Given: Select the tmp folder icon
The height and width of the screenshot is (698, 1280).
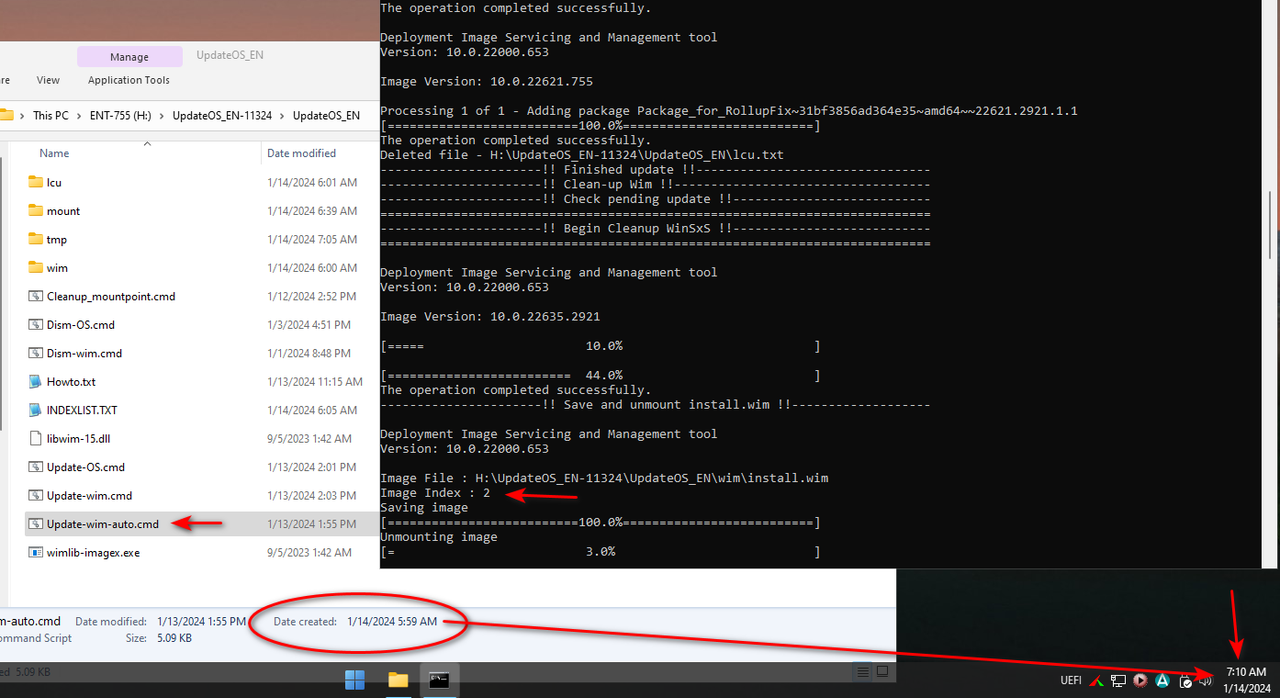Looking at the screenshot, I should click(x=36, y=240).
